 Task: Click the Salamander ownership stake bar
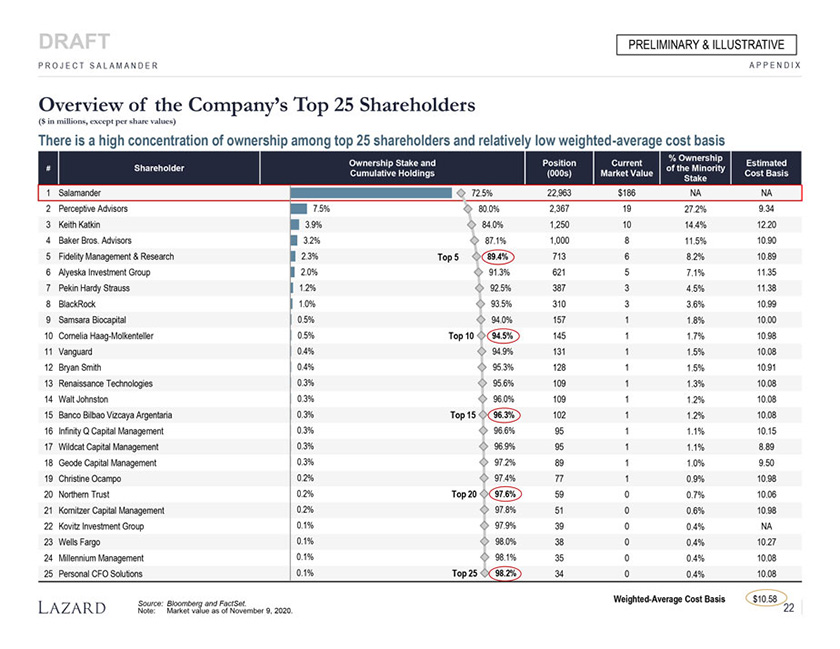371,193
